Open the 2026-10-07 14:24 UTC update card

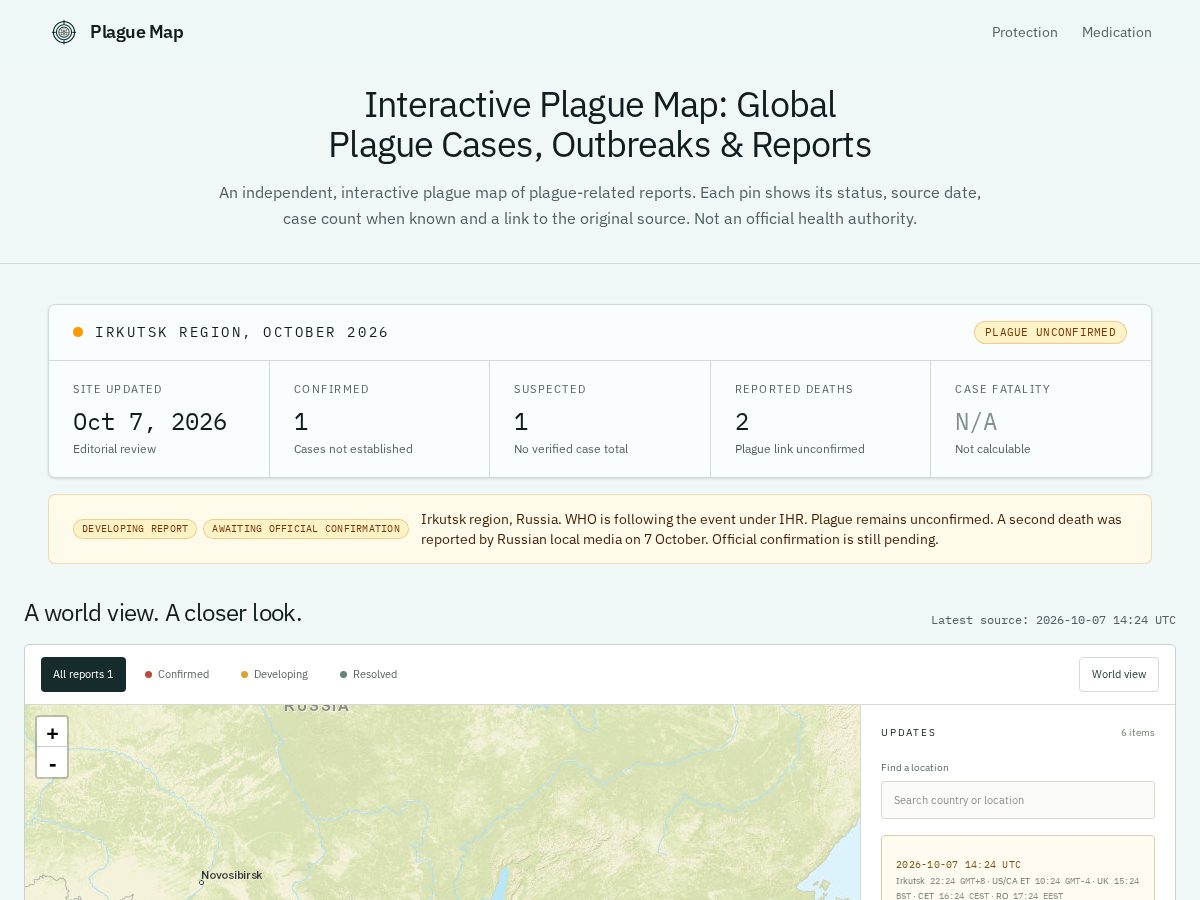(1017, 868)
